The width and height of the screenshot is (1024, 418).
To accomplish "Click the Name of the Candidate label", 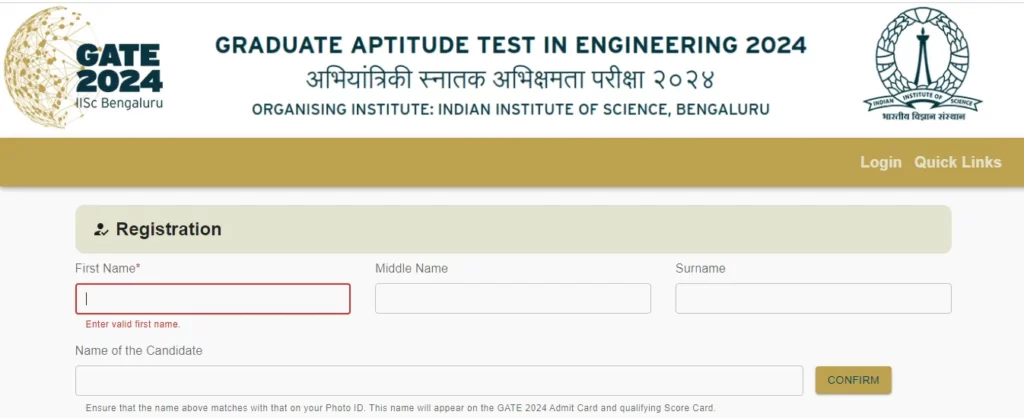I will 138,351.
